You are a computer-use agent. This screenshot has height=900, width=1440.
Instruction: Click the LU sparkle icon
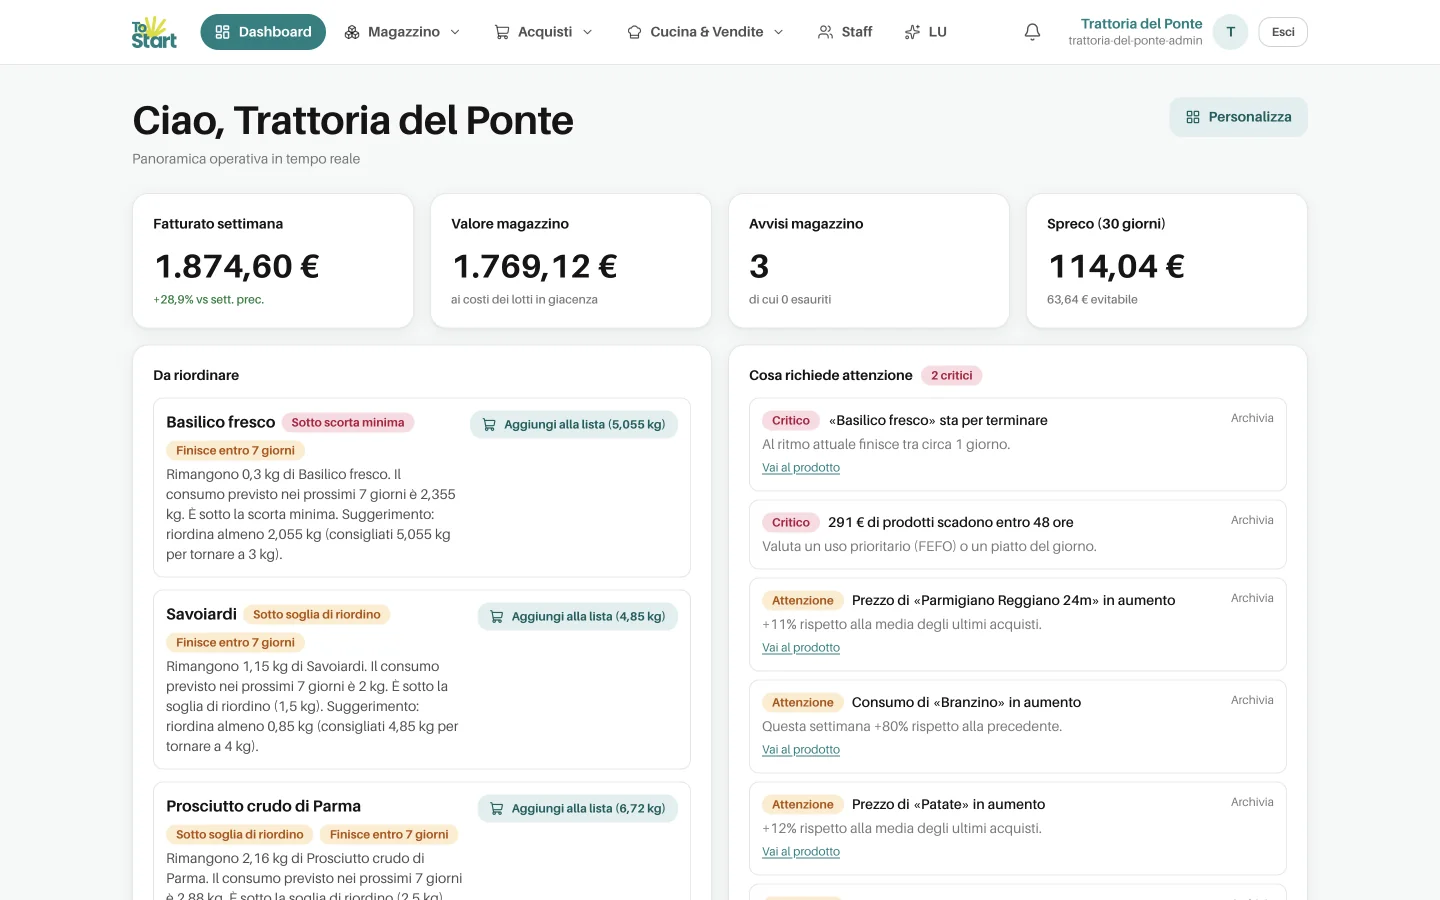[912, 32]
